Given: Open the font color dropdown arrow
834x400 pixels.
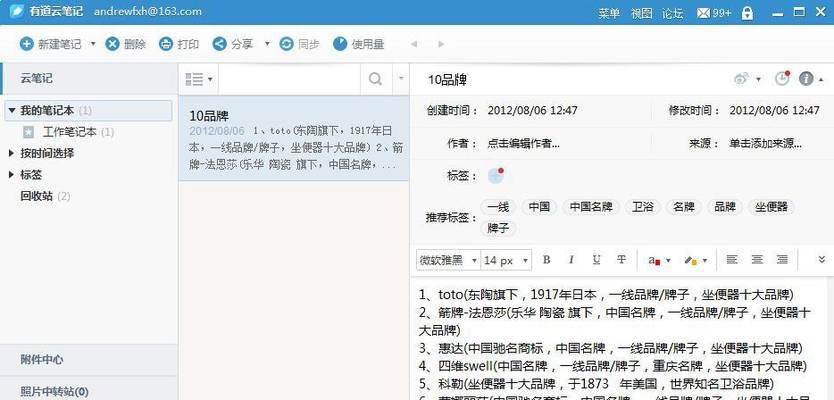Looking at the screenshot, I should [x=669, y=261].
